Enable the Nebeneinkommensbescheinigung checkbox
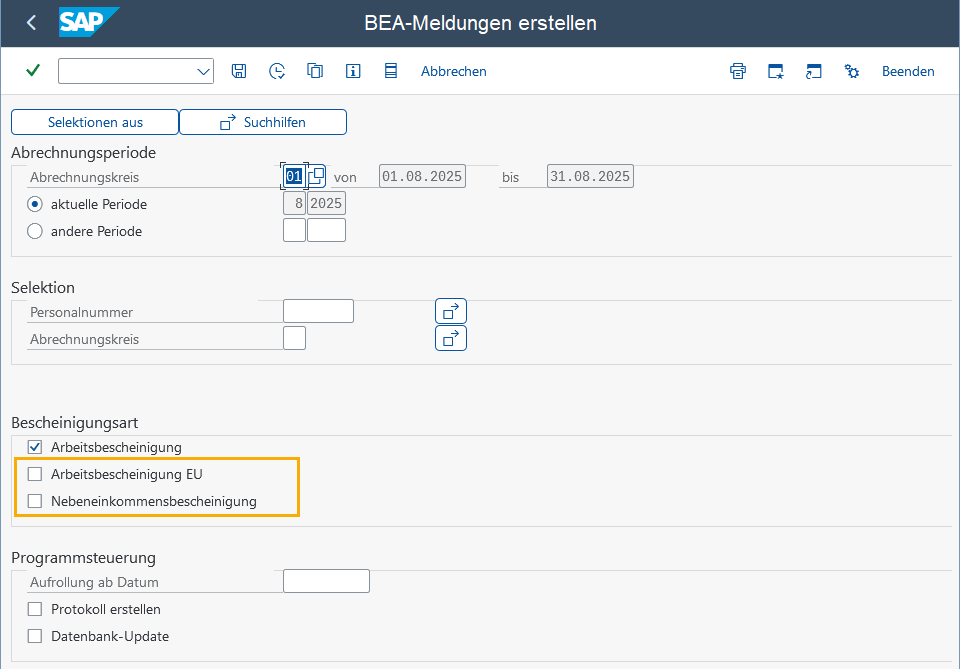The width and height of the screenshot is (960, 669). 35,501
